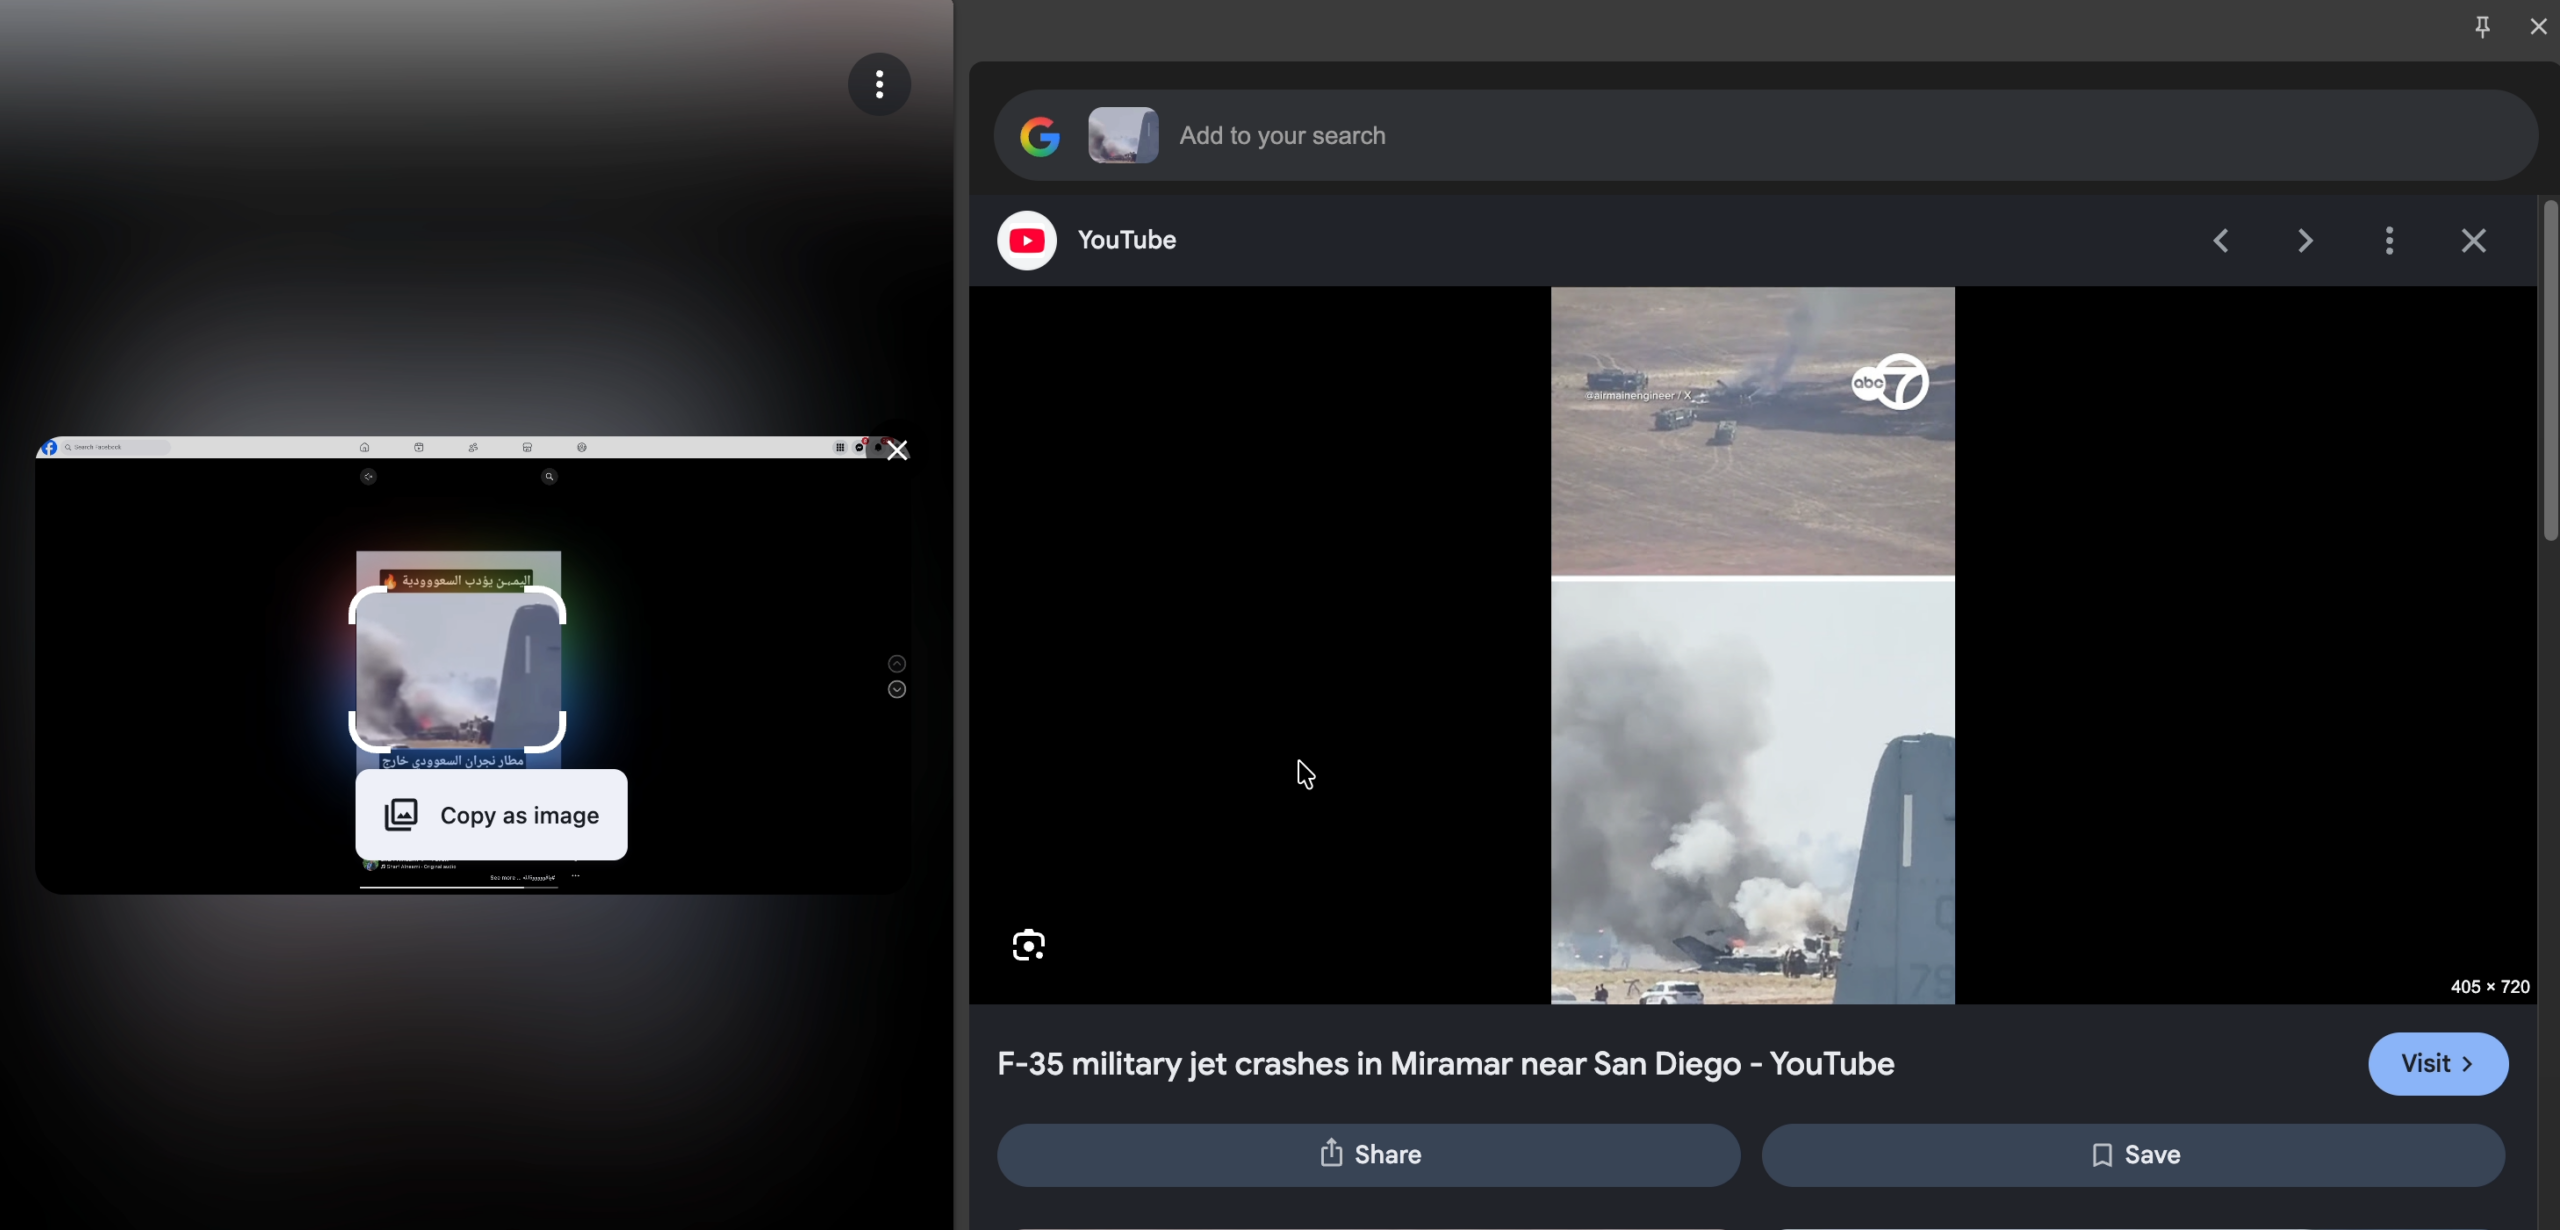Click the side panel vertical scrollbar
Screen dimensions: 2560x1230
[x=2550, y=370]
